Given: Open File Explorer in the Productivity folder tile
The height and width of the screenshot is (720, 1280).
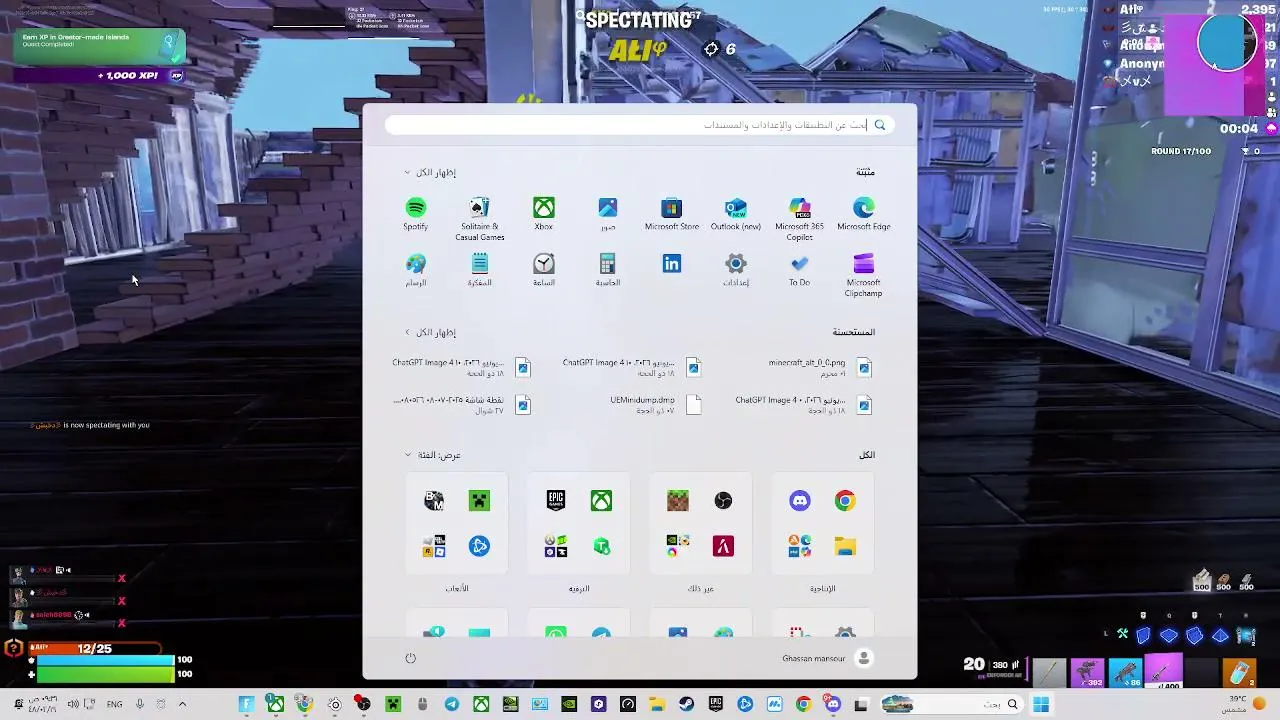Looking at the screenshot, I should pos(845,546).
